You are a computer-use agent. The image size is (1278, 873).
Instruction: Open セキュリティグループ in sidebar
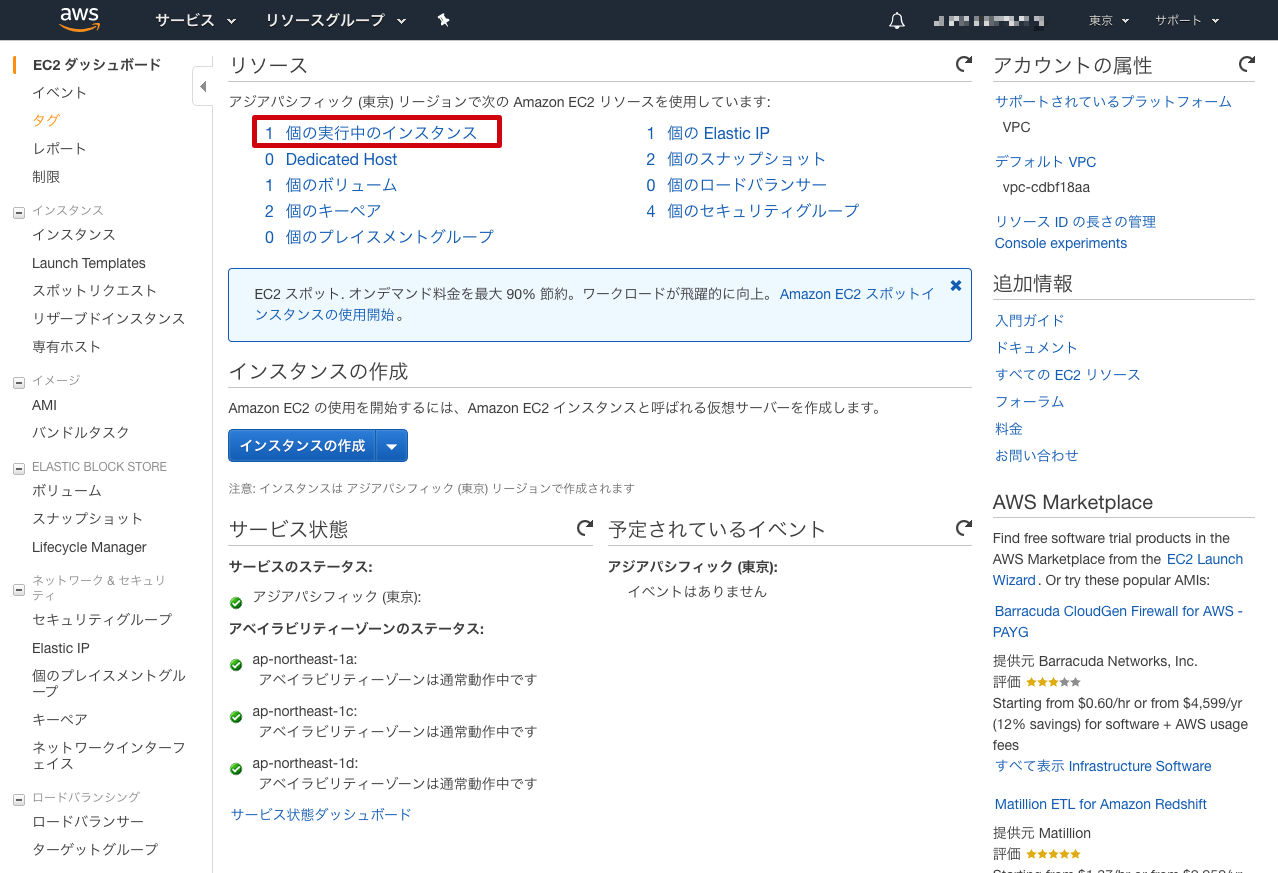[x=101, y=619]
